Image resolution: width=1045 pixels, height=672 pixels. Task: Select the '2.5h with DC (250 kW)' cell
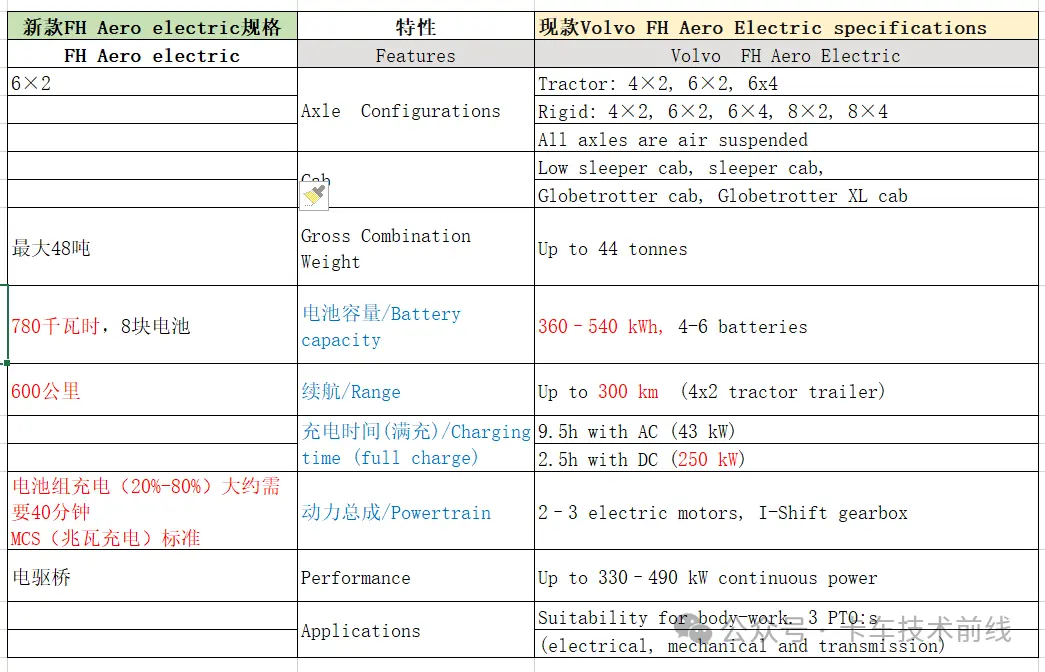(x=786, y=459)
